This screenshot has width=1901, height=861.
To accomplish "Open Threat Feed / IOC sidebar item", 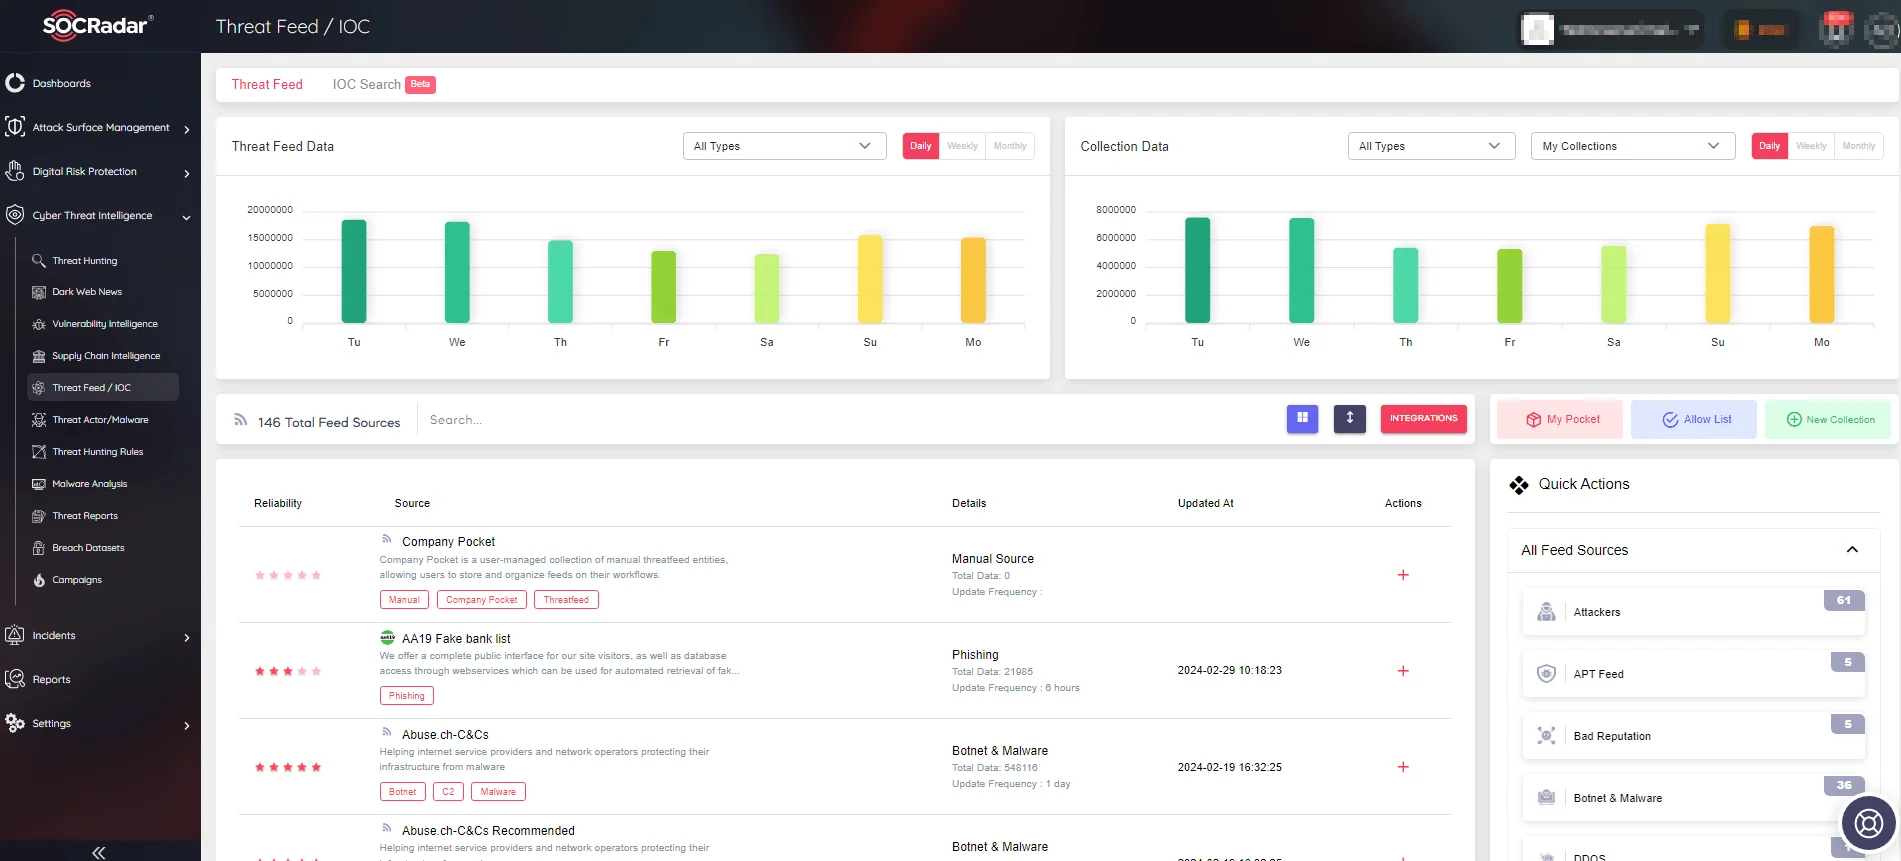I will [x=103, y=387].
